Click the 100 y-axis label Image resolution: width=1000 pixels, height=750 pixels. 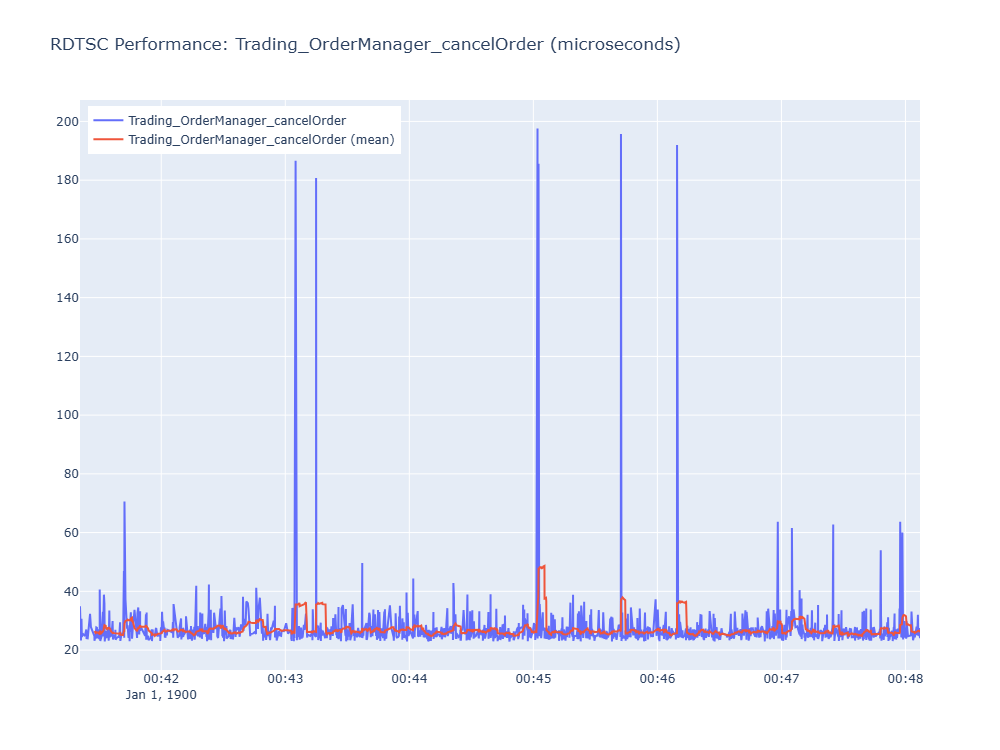[x=68, y=415]
